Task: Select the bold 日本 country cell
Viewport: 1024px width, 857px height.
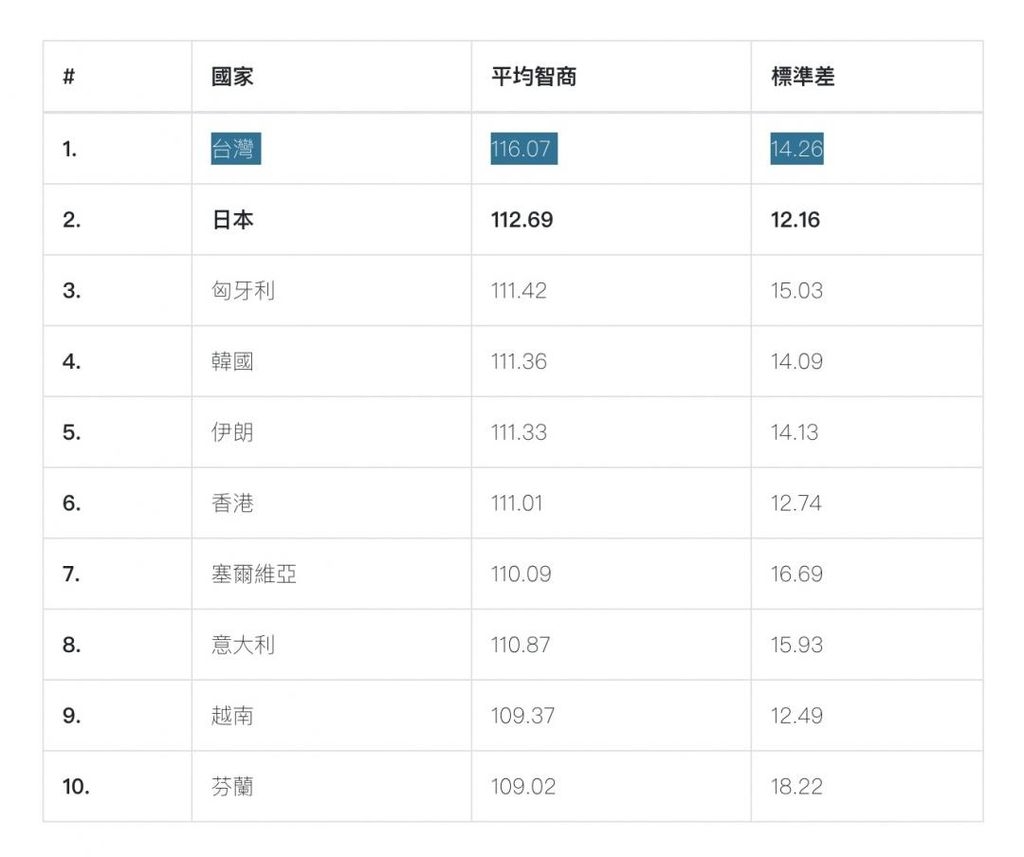Action: pos(232,220)
